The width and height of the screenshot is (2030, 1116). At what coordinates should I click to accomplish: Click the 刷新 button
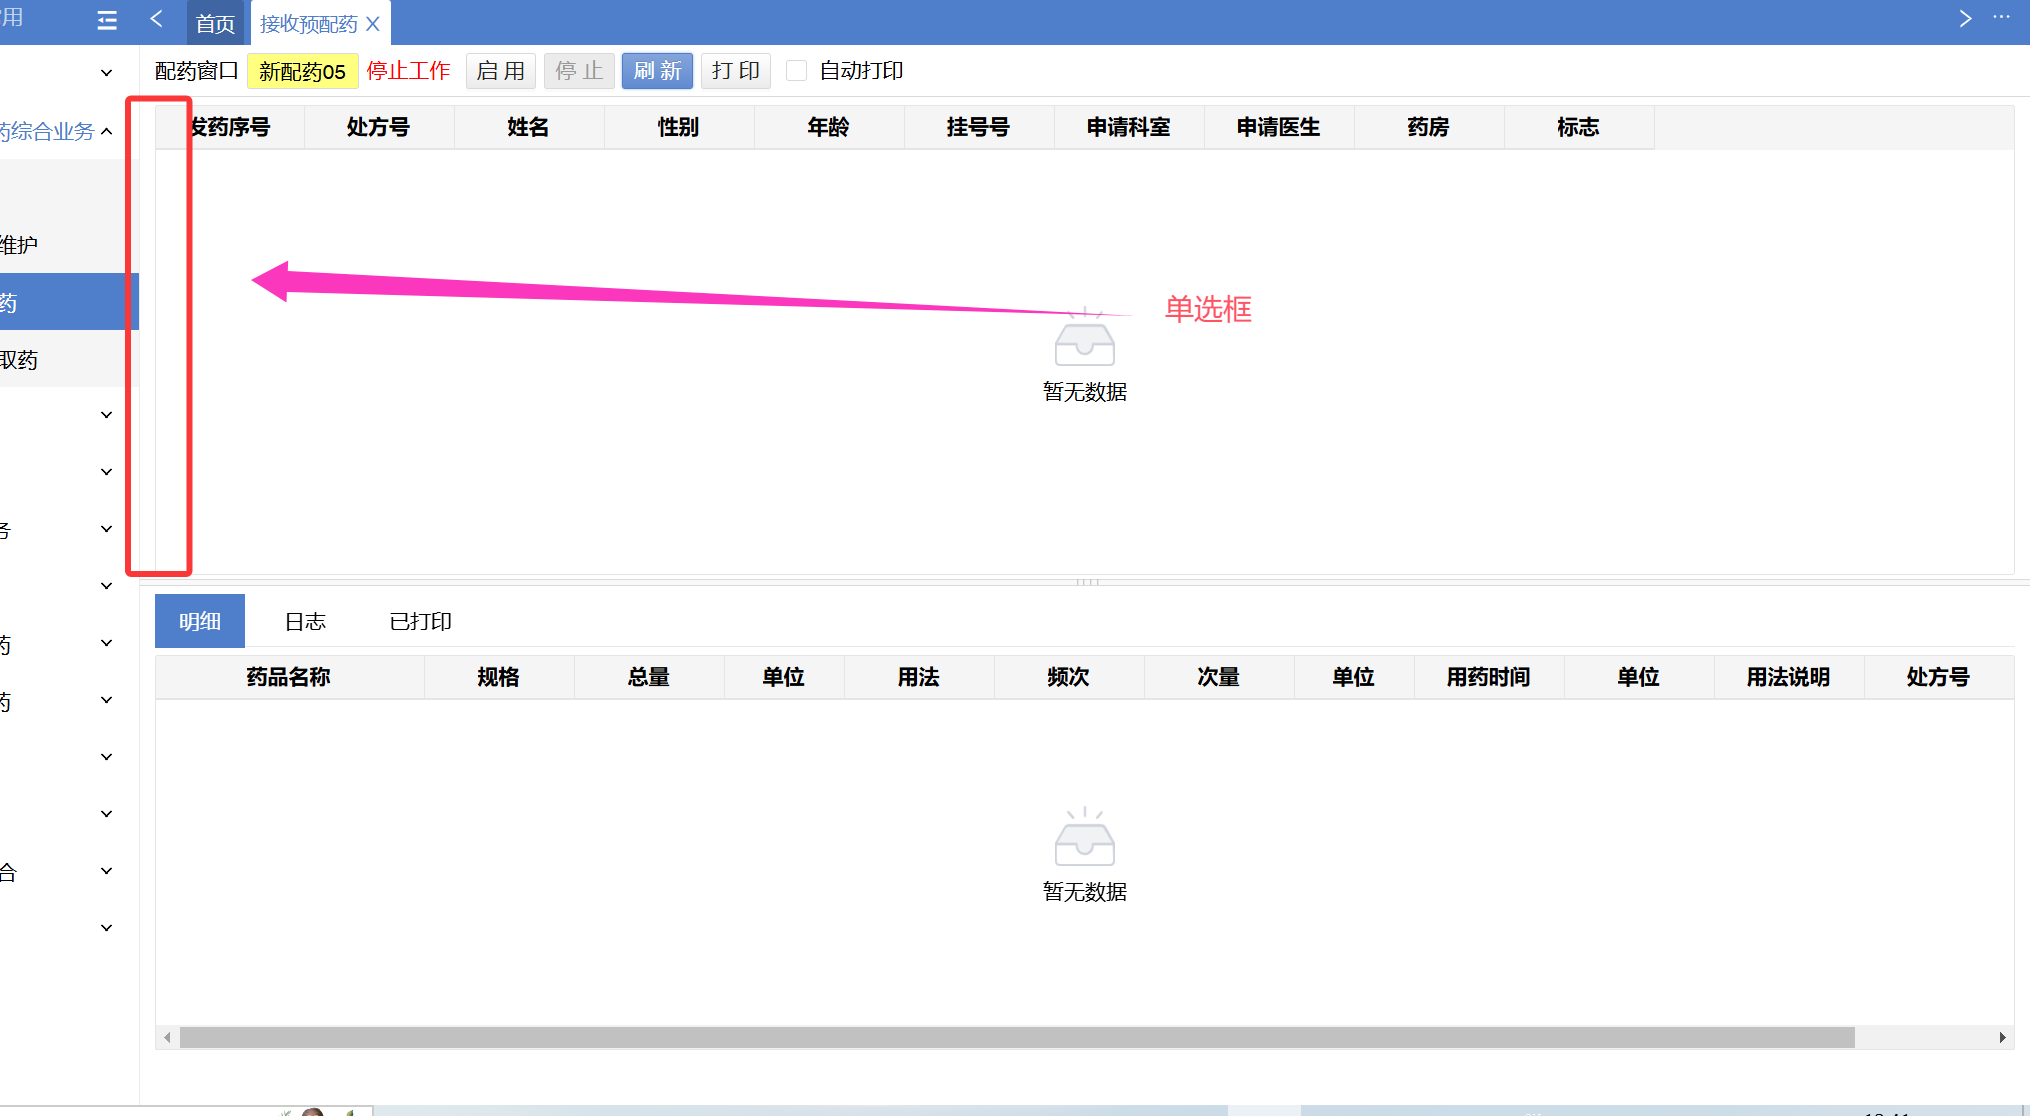[x=657, y=71]
